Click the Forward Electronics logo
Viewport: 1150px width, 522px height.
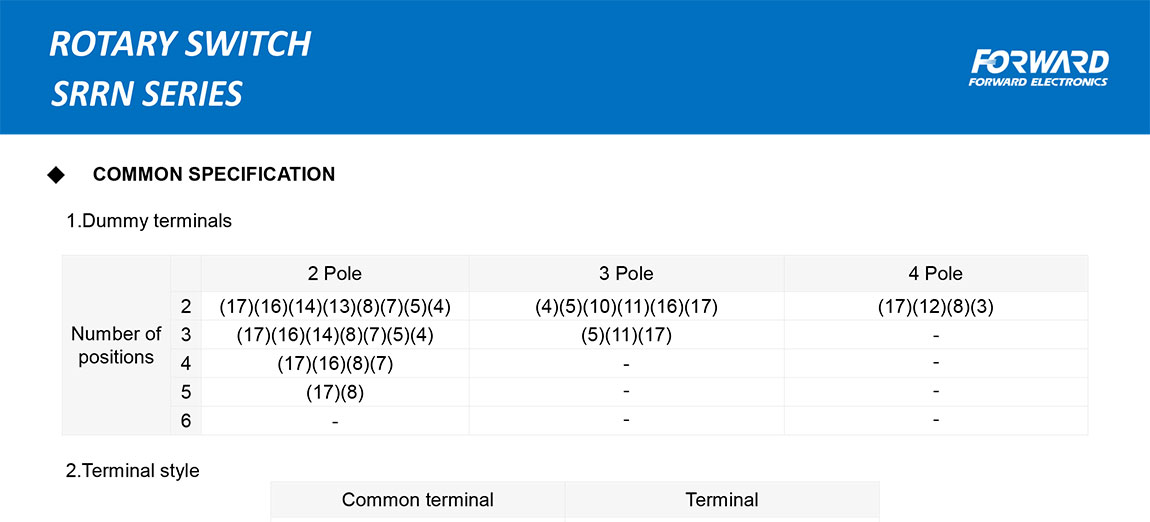tap(1038, 68)
